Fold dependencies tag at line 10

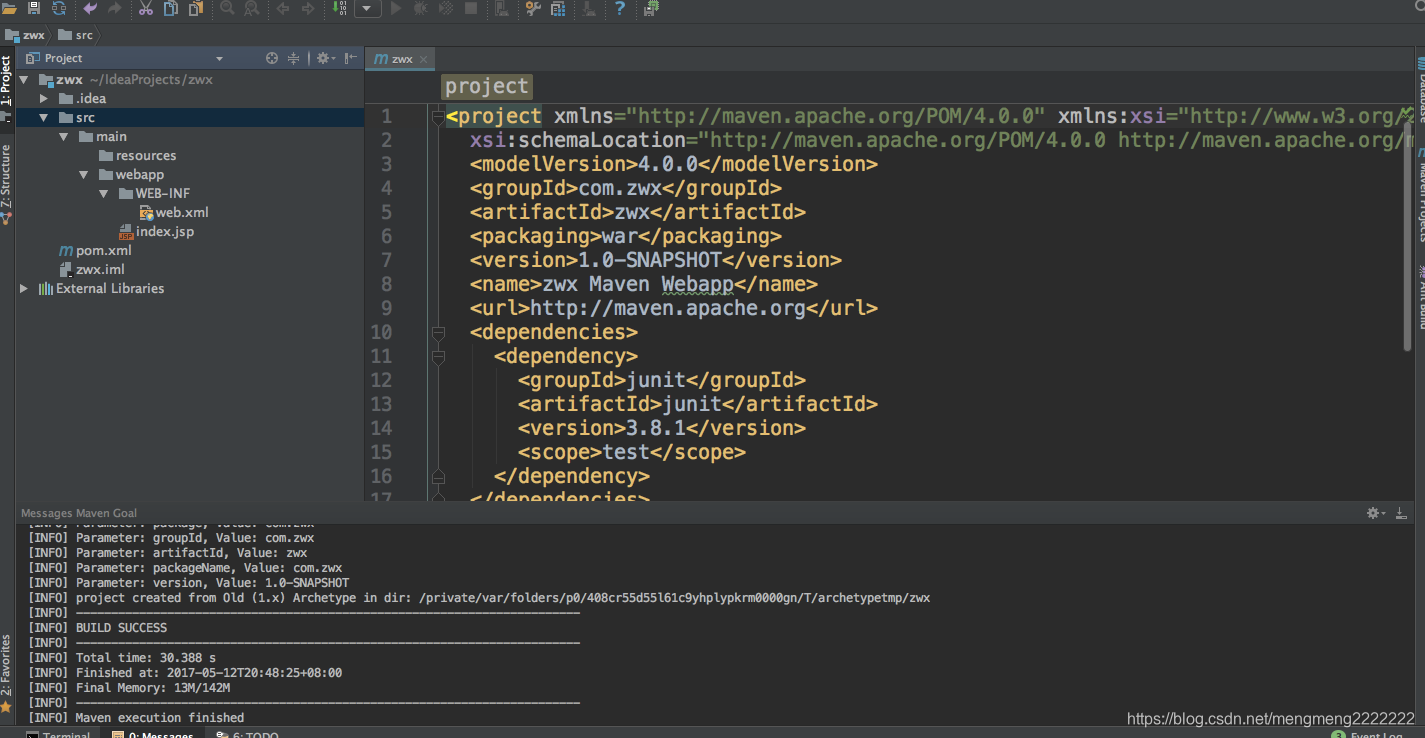(x=437, y=332)
